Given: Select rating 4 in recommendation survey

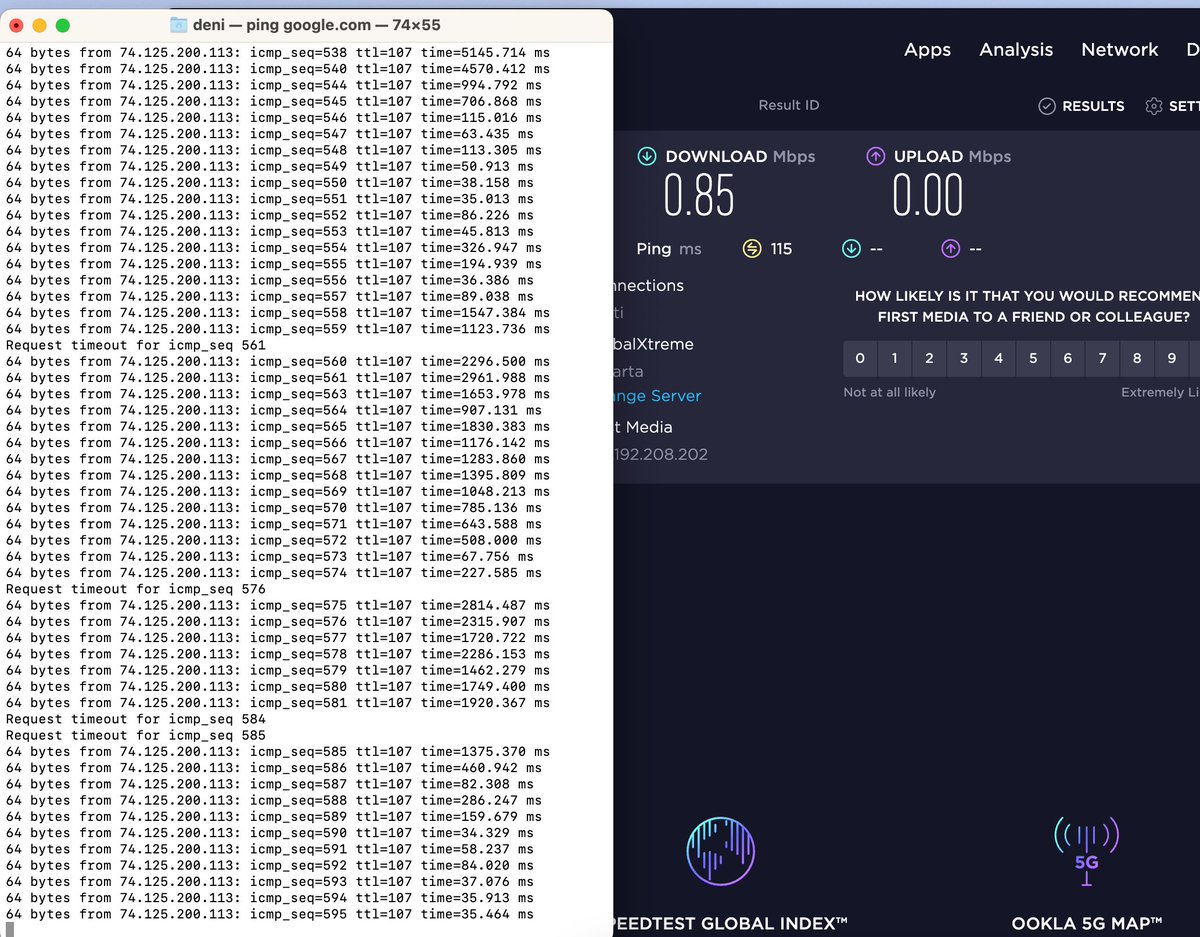Looking at the screenshot, I should (998, 358).
